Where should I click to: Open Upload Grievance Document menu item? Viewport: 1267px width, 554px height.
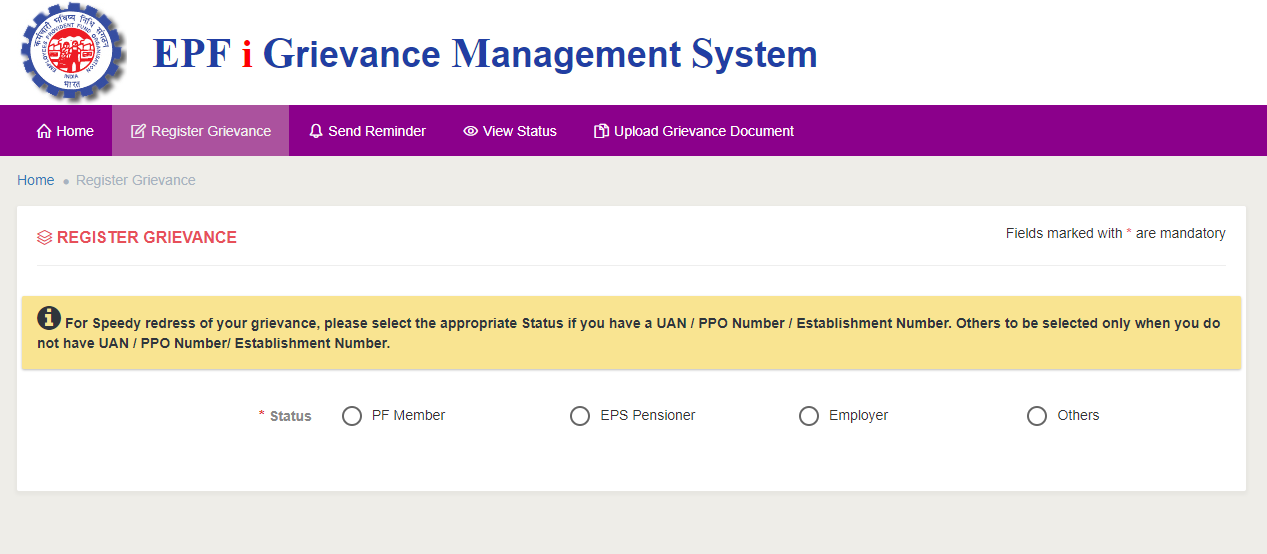click(x=694, y=131)
